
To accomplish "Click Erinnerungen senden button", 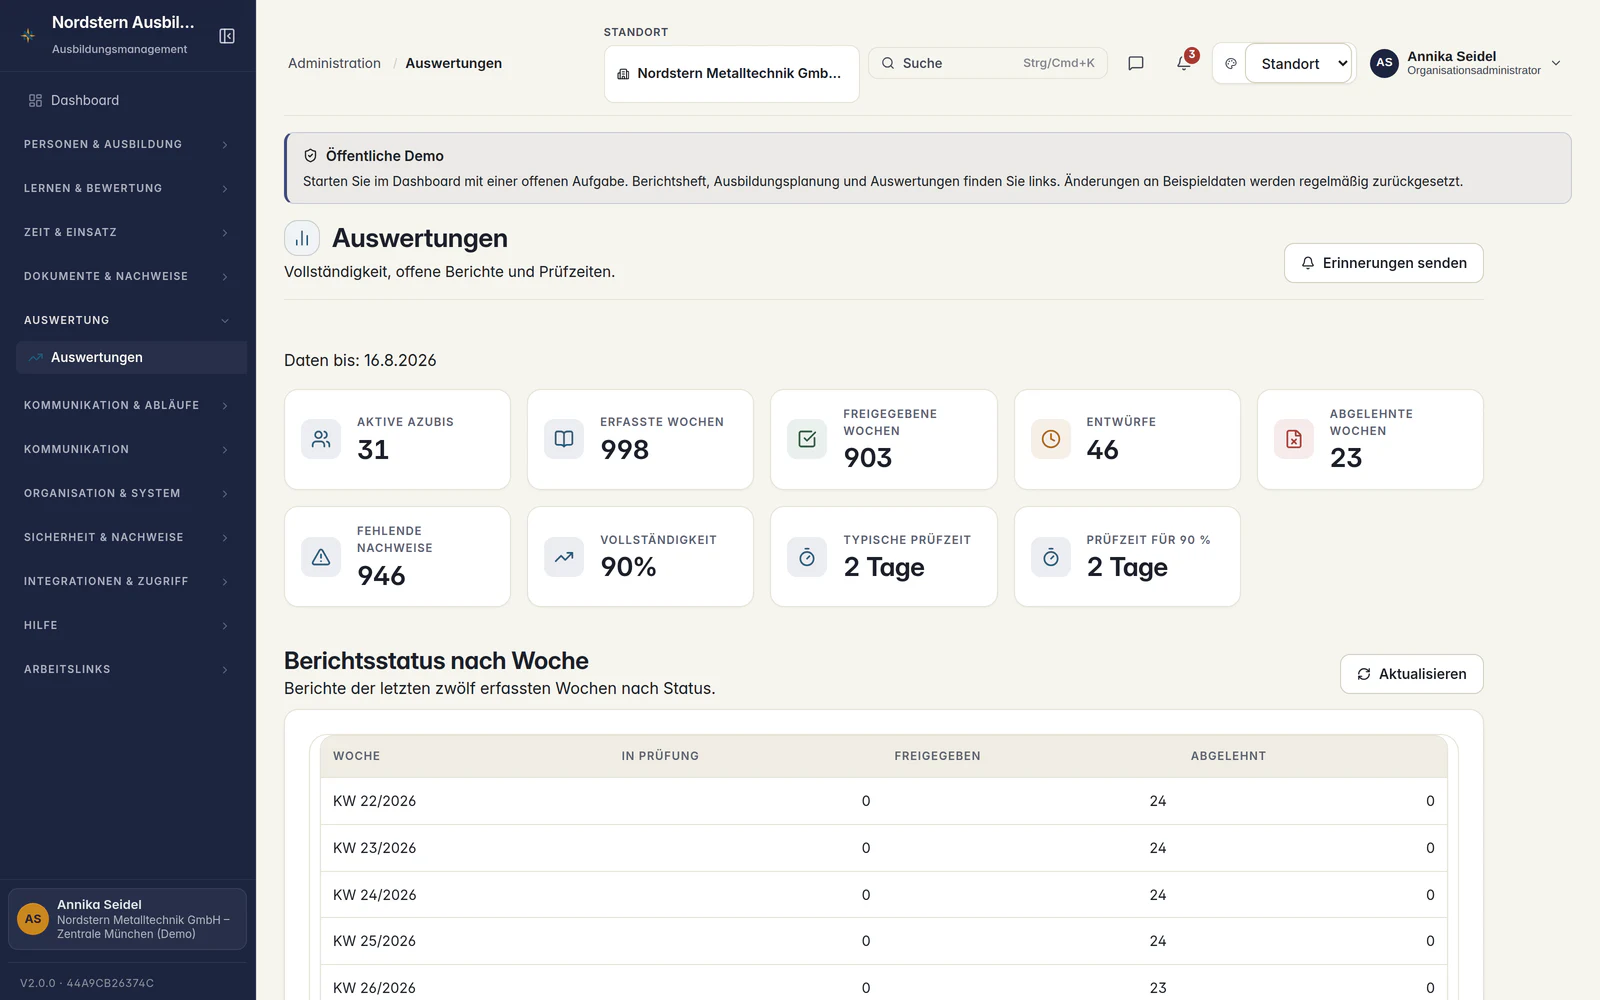I will 1383,263.
